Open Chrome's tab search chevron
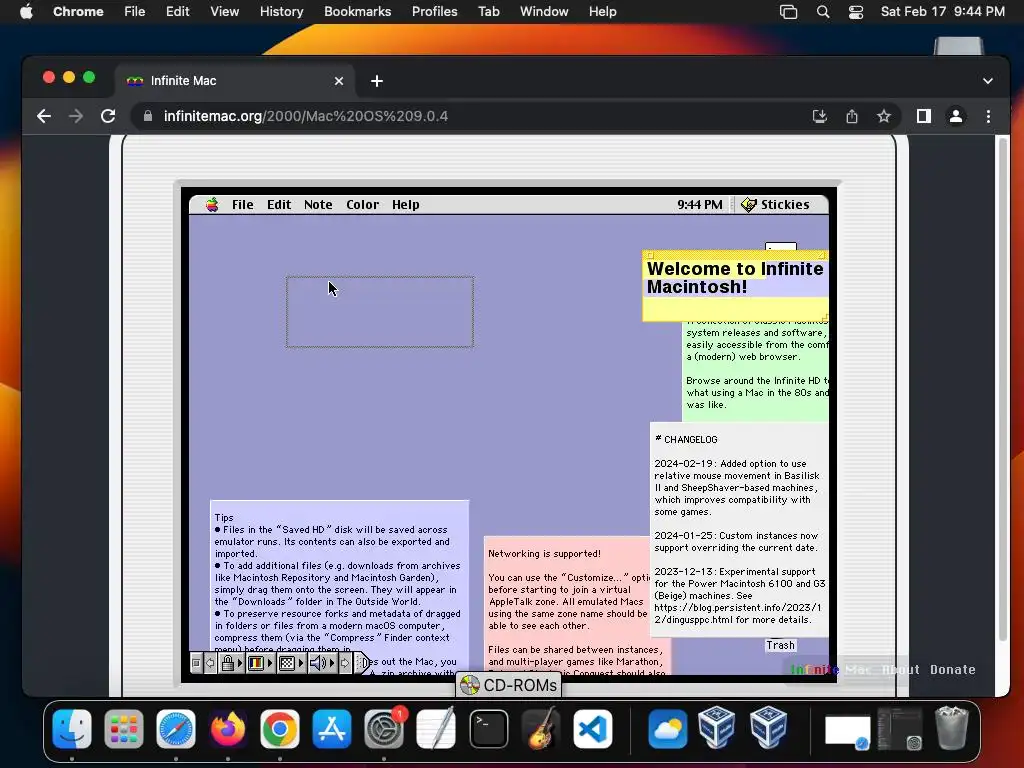 coord(987,81)
